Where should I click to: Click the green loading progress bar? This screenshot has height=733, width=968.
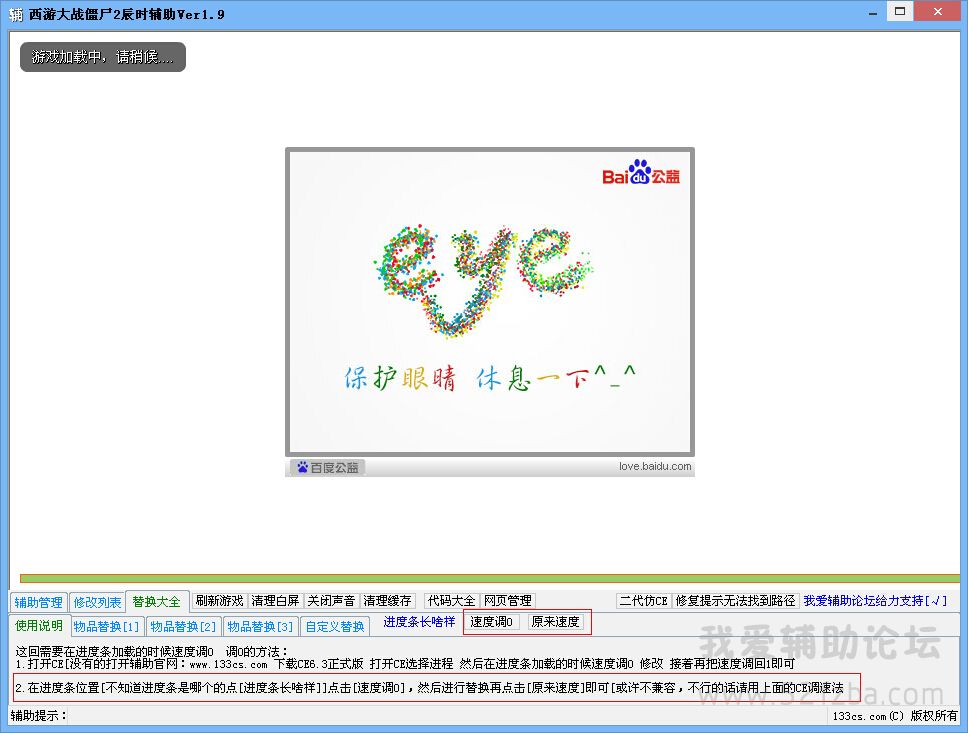click(x=490, y=579)
